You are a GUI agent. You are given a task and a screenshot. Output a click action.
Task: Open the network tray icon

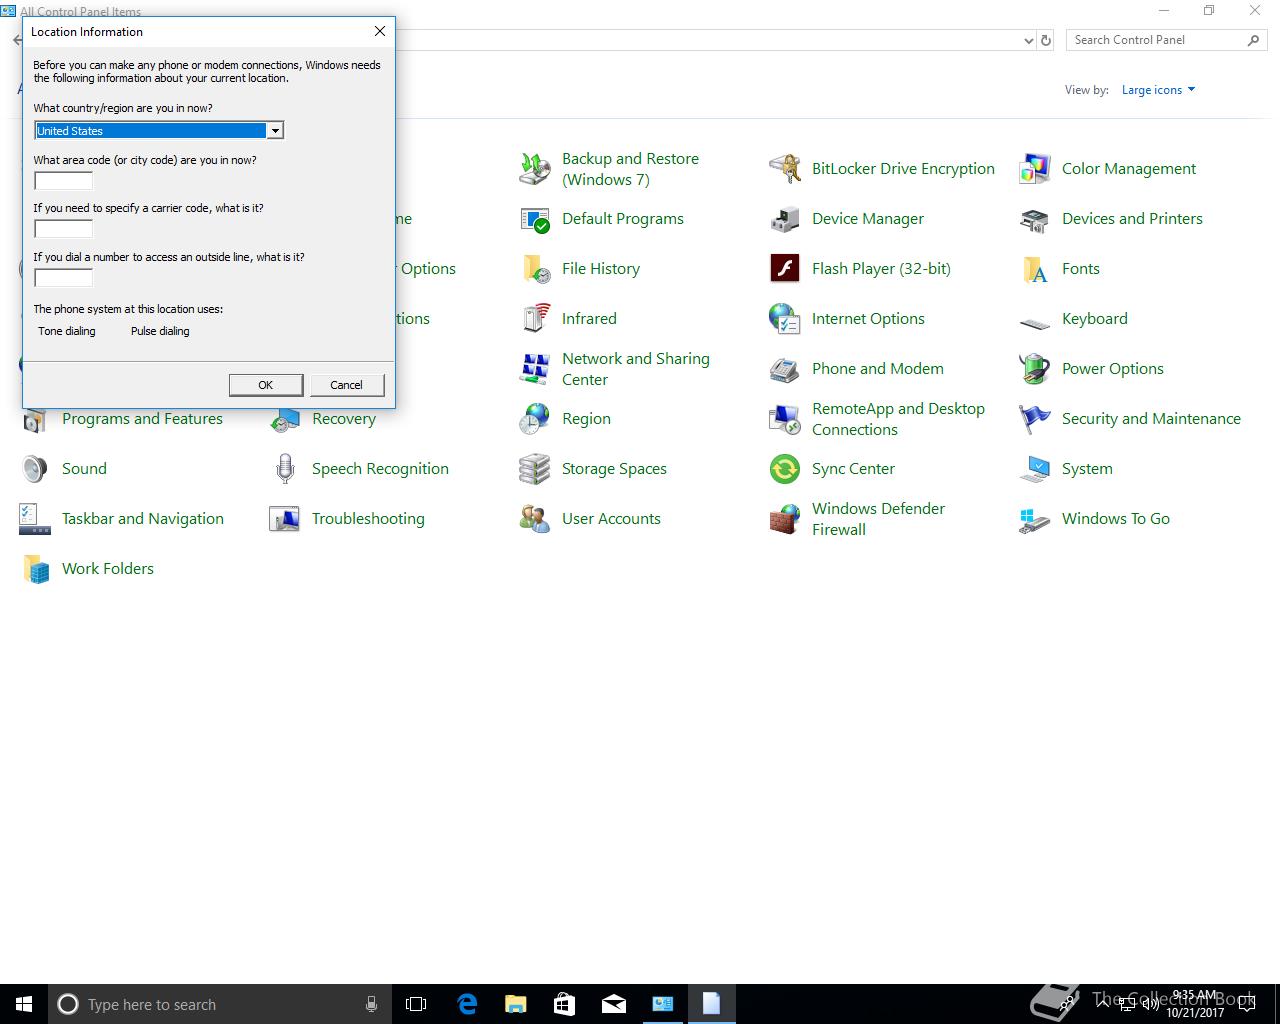[1126, 1004]
